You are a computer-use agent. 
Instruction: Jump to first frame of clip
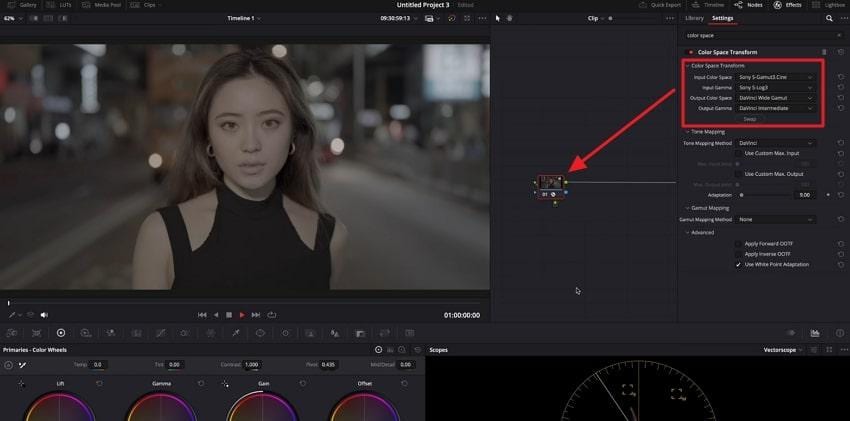[x=202, y=315]
